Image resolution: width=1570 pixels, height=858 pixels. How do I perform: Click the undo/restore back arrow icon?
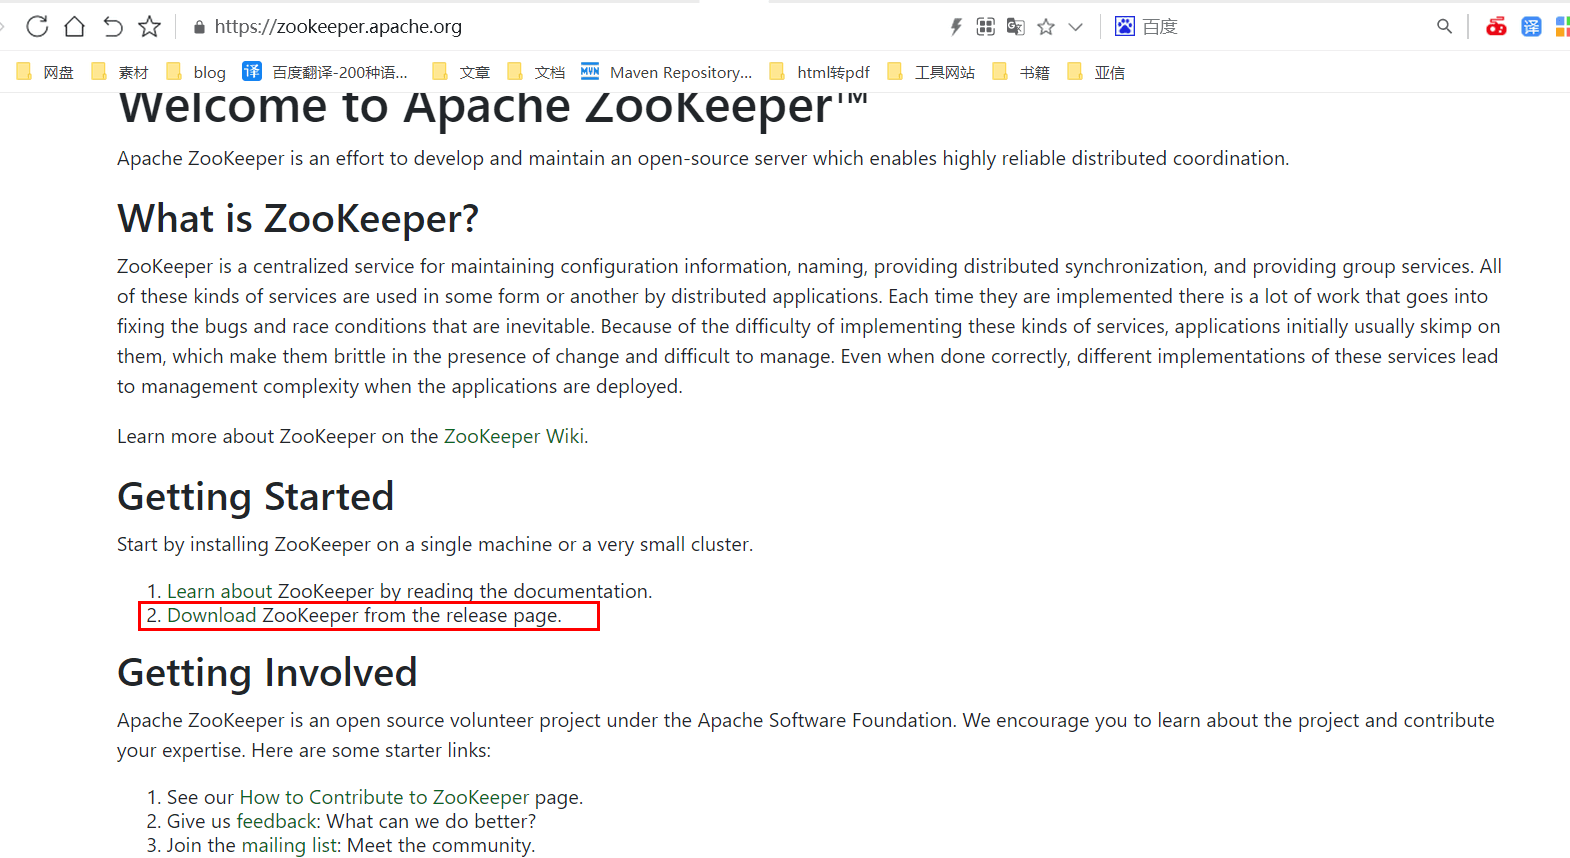112,26
